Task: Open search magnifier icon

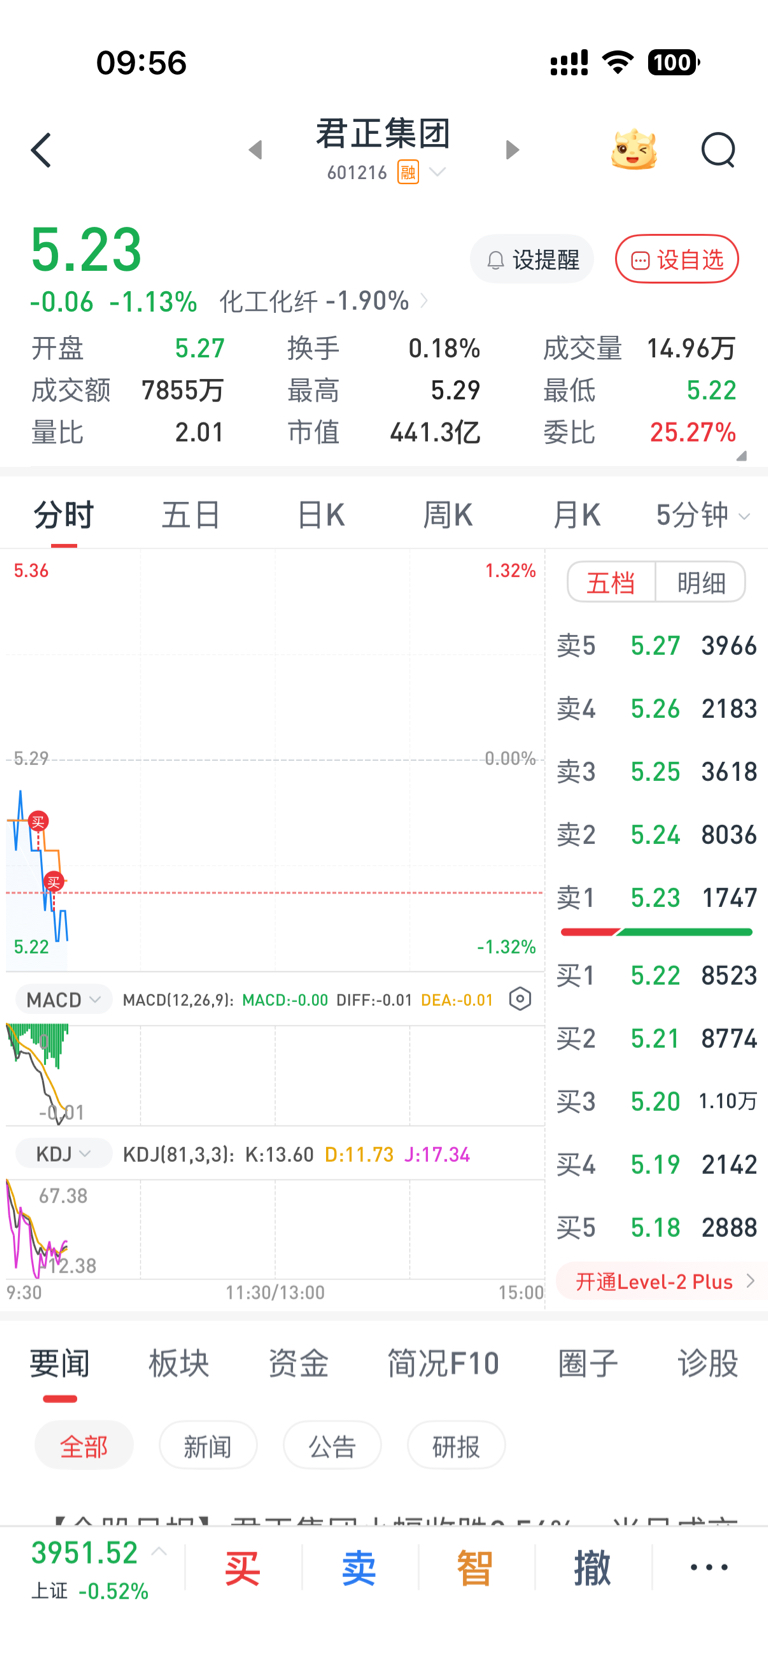Action: pos(718,150)
